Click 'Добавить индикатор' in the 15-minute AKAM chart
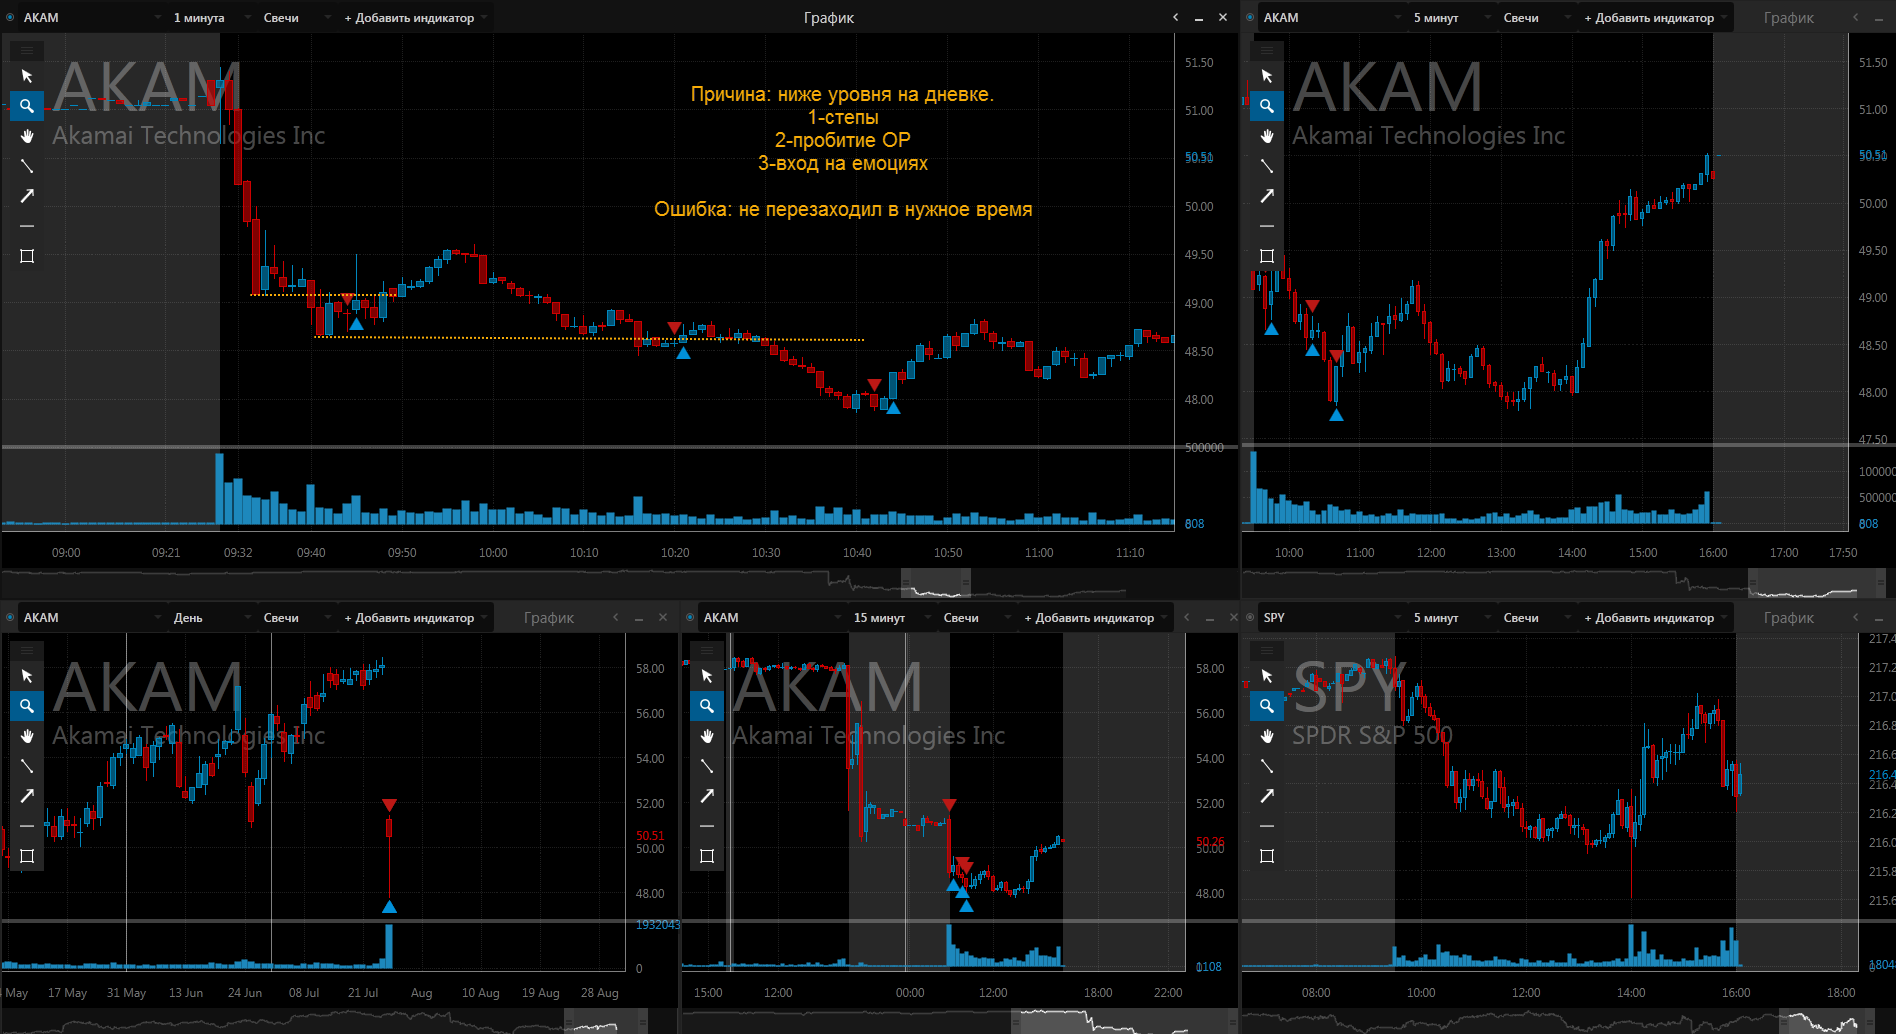Viewport: 1896px width, 1034px height. coord(1095,618)
